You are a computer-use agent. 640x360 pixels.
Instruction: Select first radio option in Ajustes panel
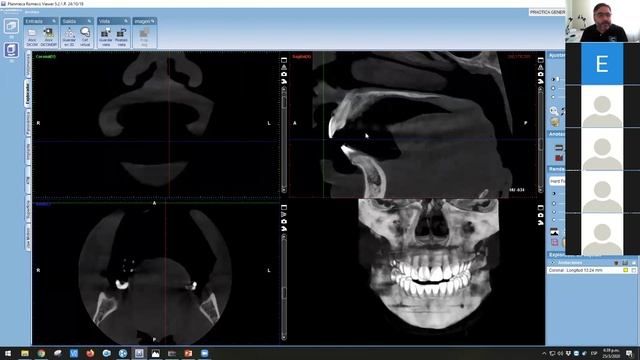click(x=554, y=79)
